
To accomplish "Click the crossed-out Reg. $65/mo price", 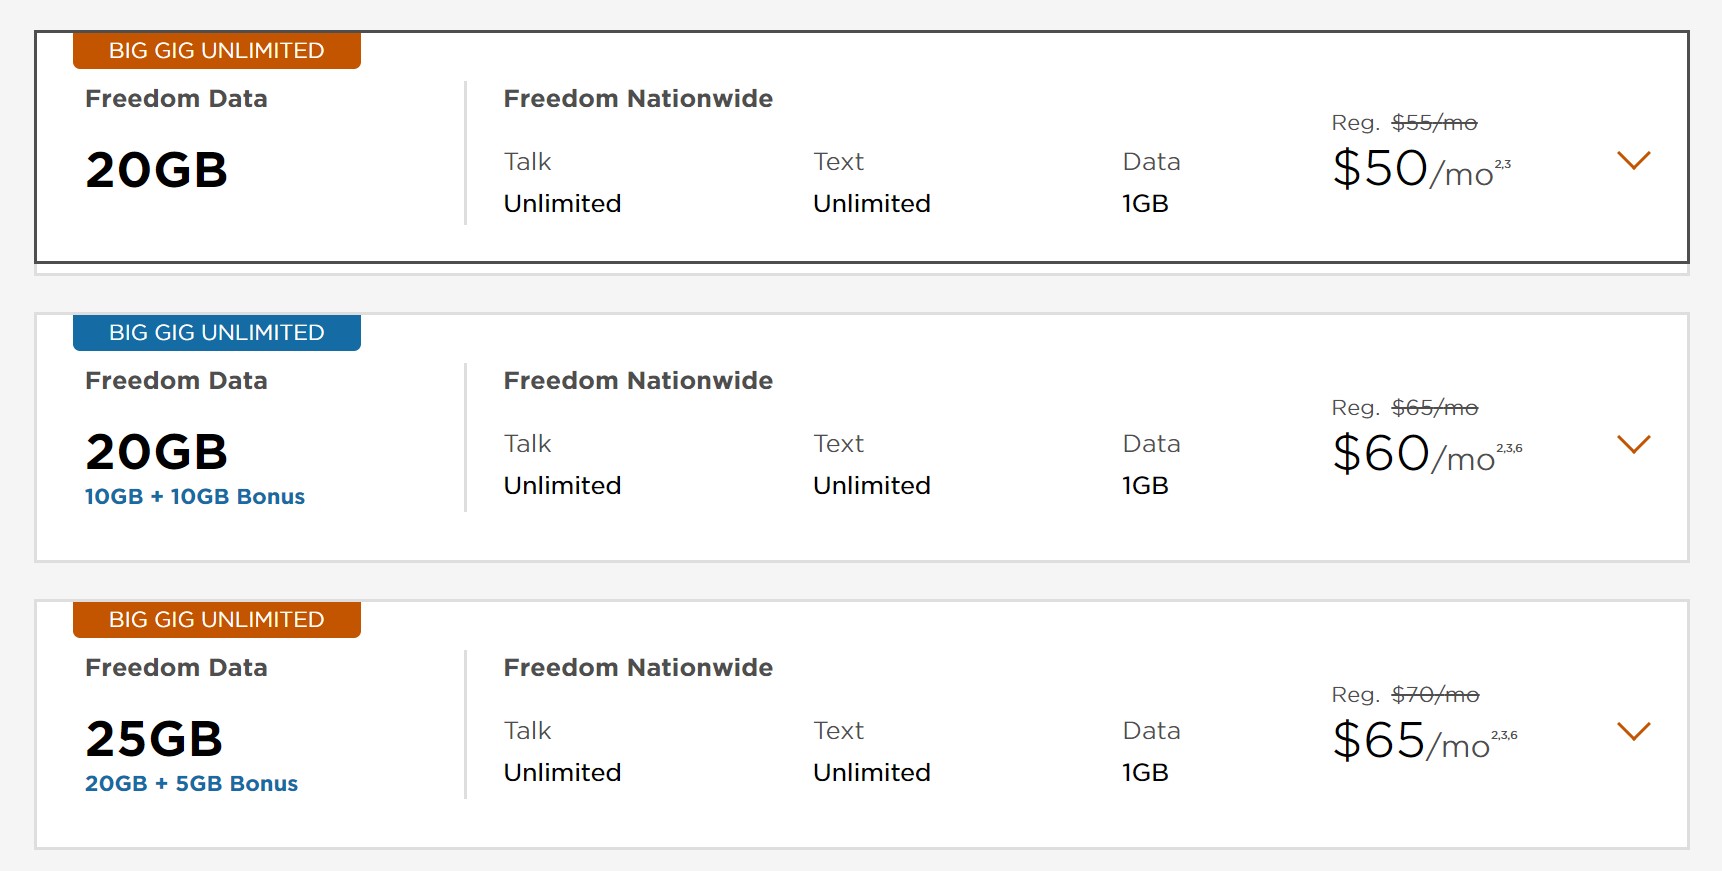I will (x=1434, y=408).
